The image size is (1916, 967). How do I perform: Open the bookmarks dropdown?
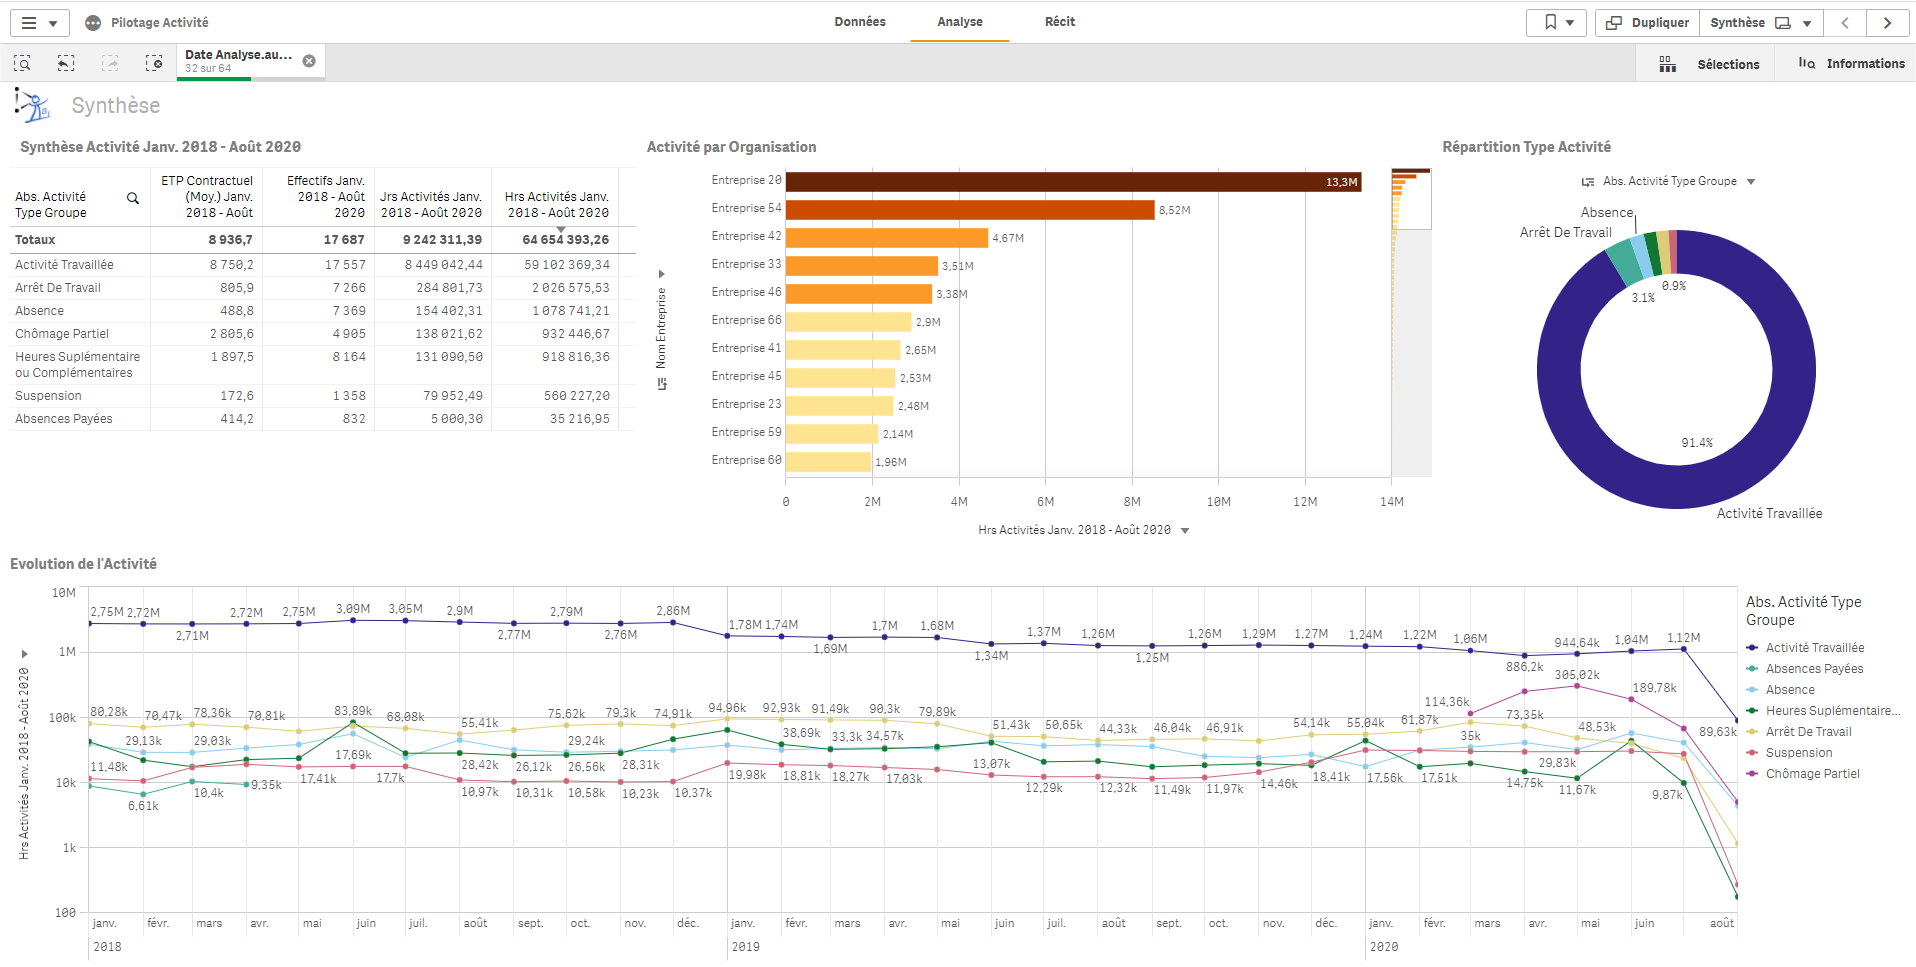pyautogui.click(x=1556, y=23)
